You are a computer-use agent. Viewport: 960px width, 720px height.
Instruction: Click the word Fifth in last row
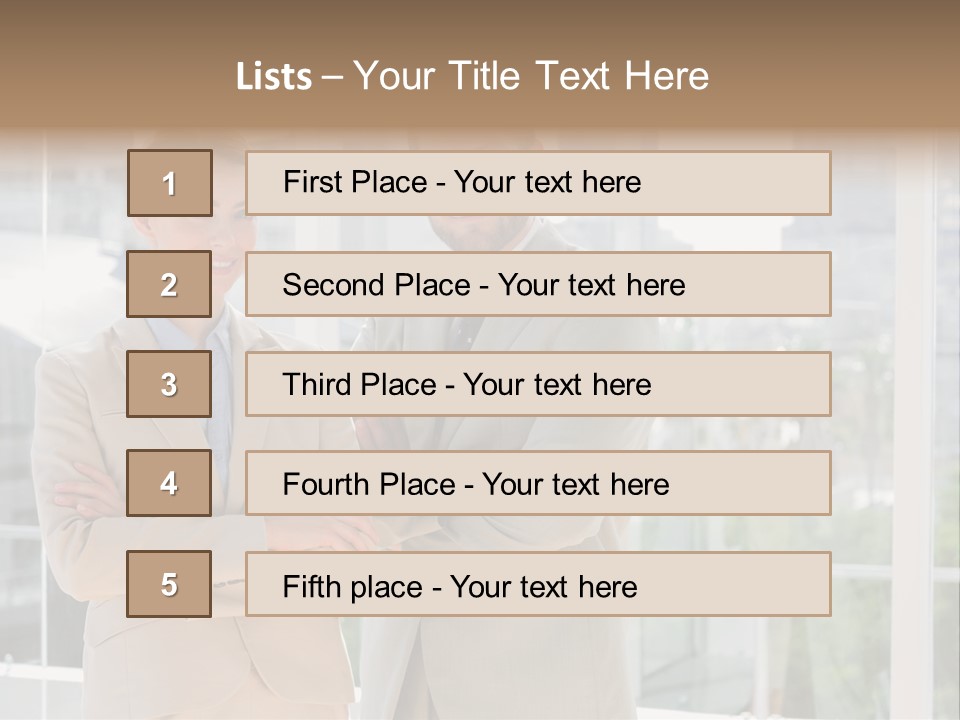[x=313, y=586]
